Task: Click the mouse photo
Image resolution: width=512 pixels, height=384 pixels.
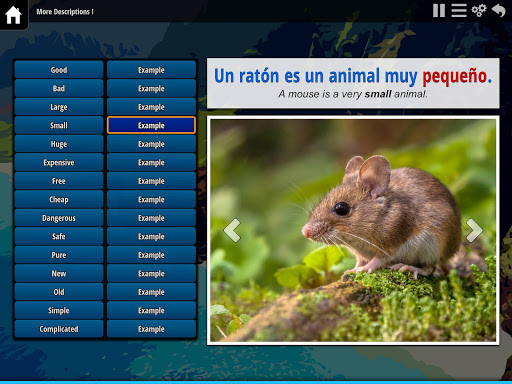Action: [353, 230]
